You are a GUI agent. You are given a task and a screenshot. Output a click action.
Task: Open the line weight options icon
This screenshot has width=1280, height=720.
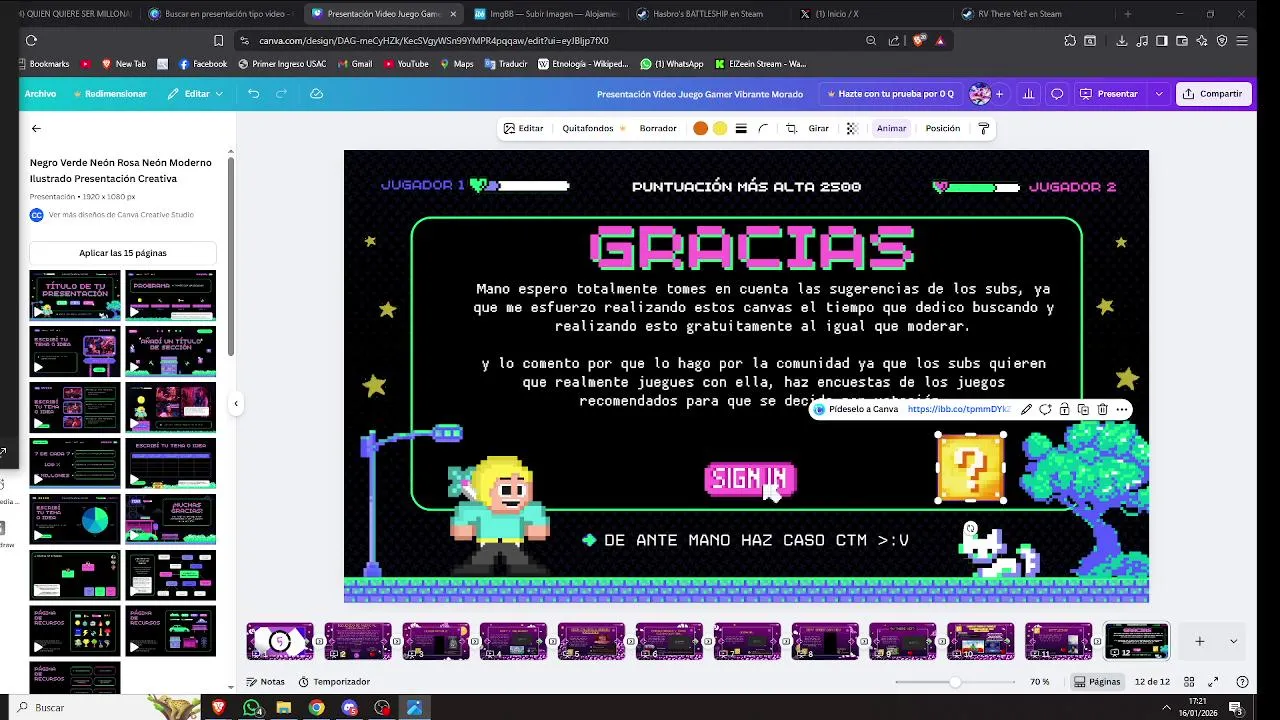click(741, 128)
